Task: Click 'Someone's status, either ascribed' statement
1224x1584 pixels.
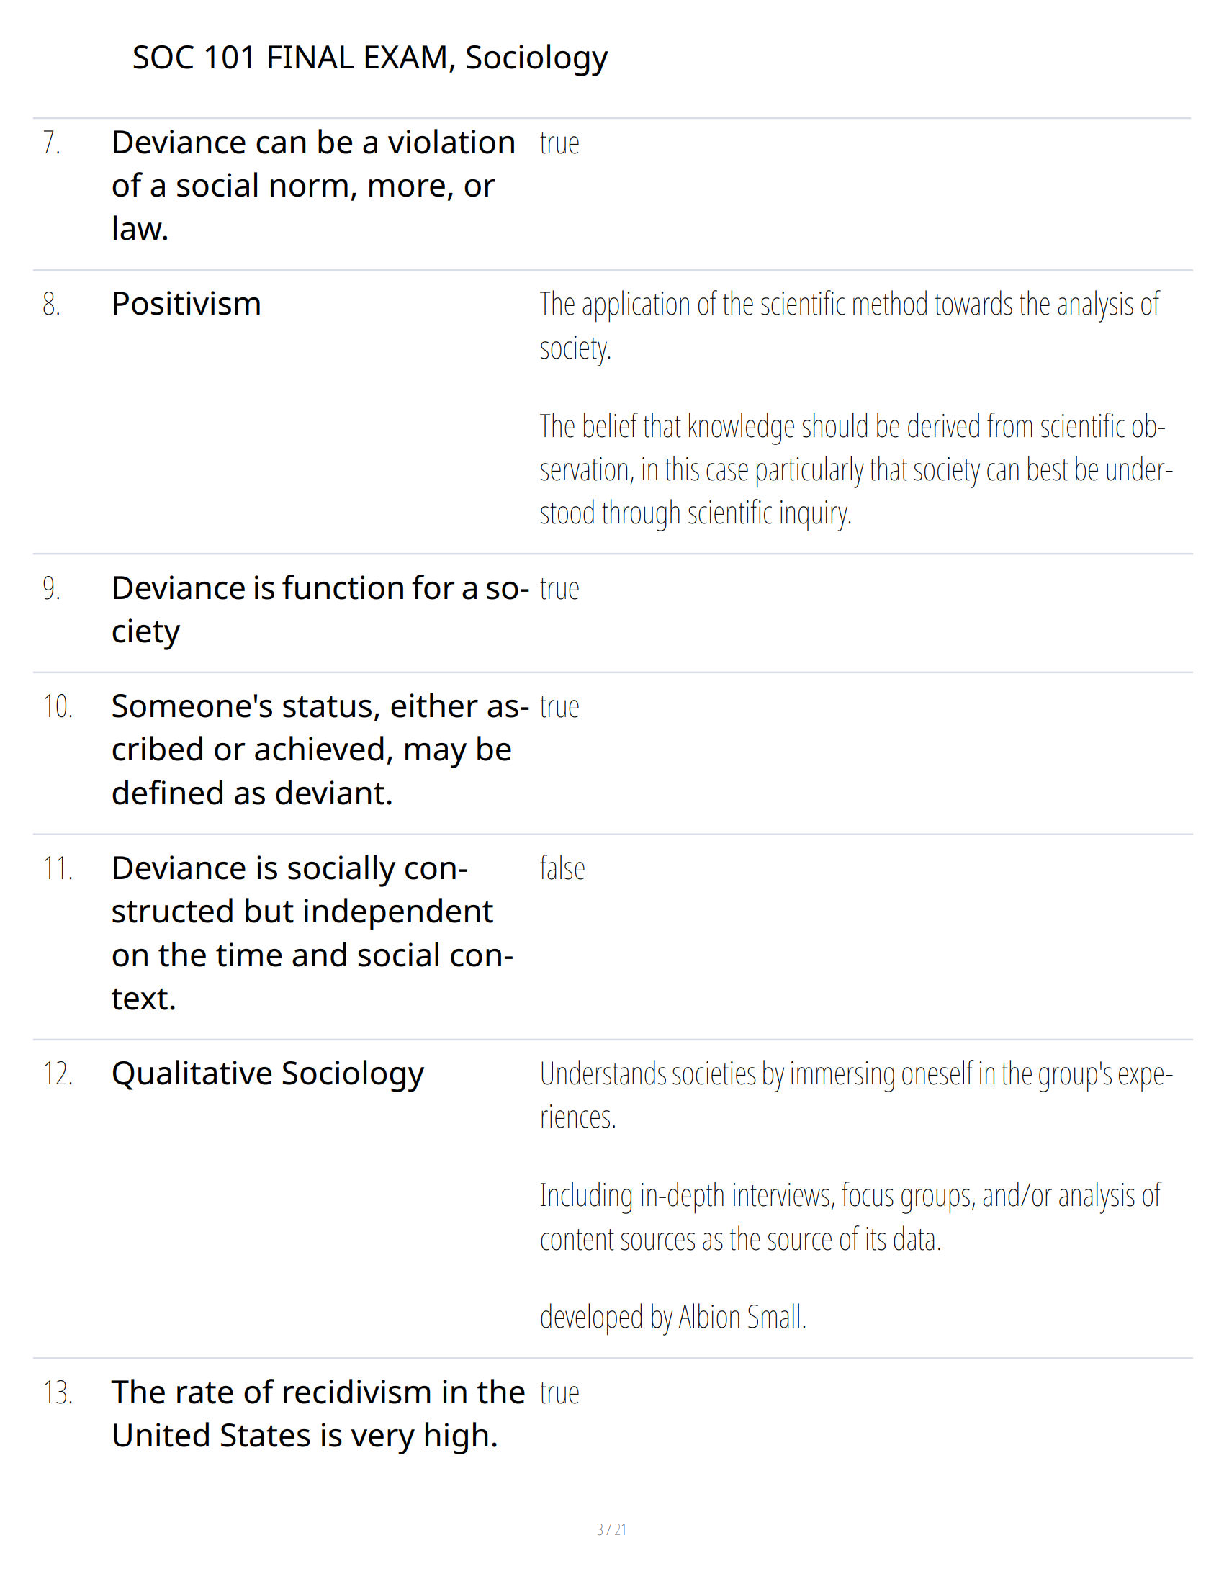Action: 320,750
